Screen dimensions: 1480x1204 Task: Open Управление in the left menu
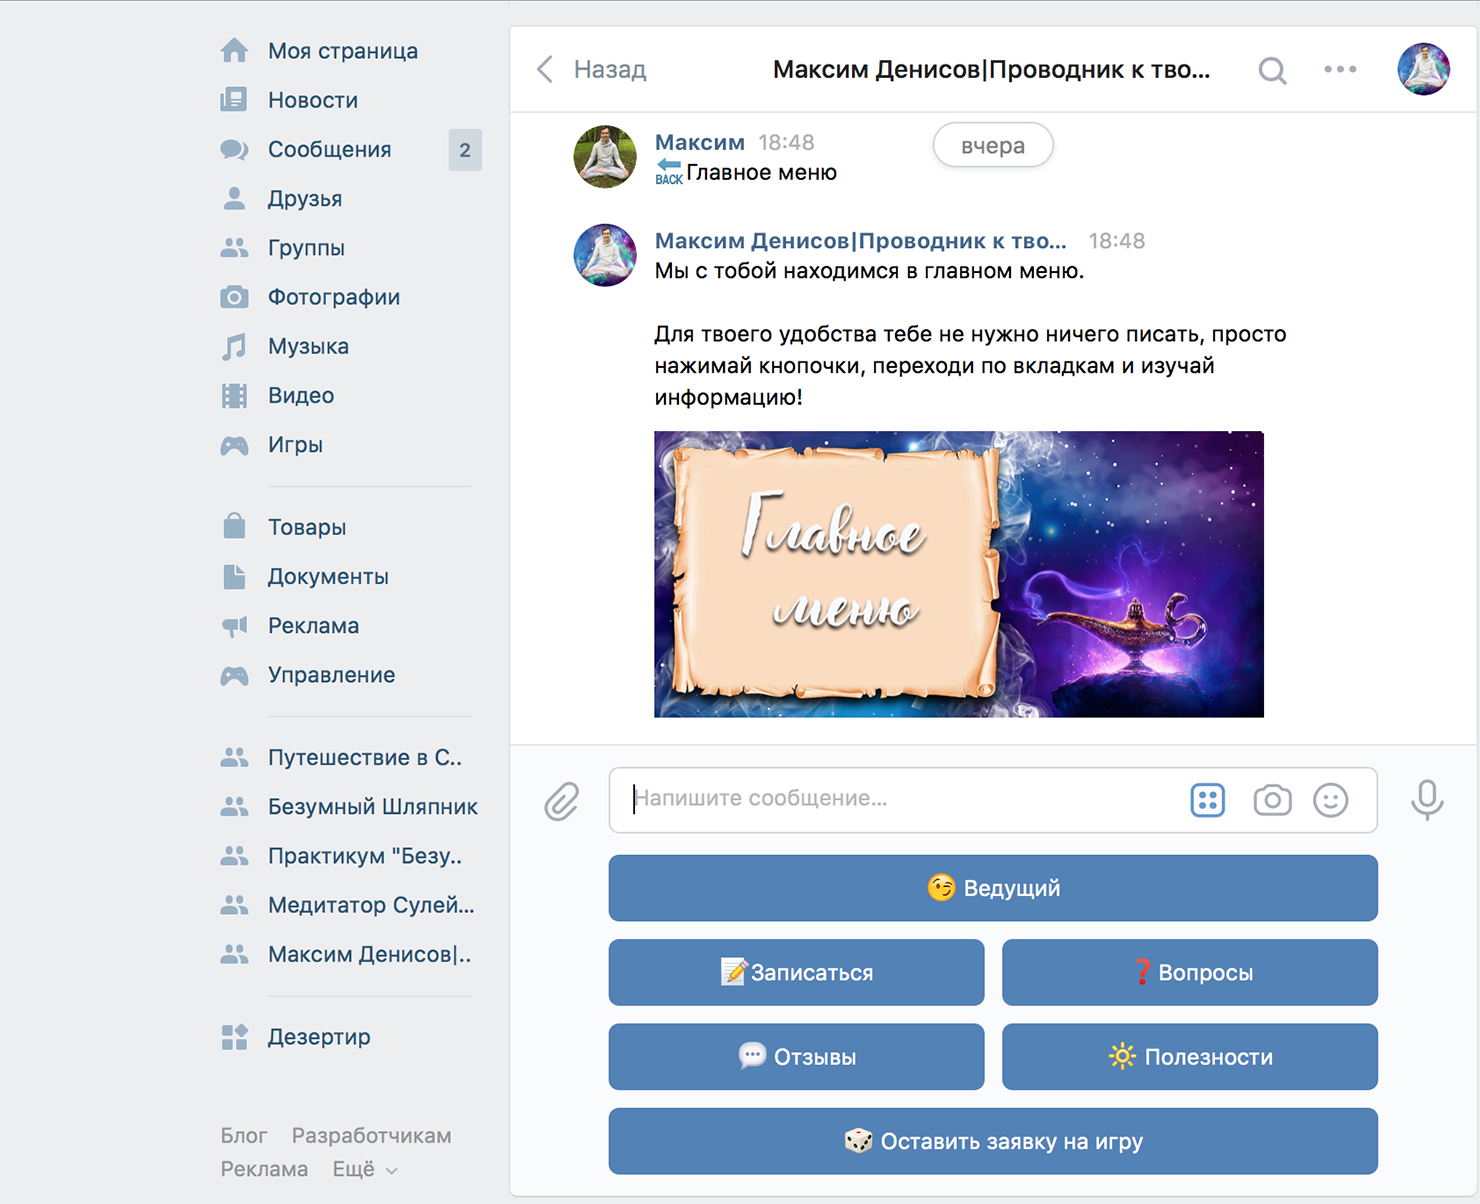[331, 675]
